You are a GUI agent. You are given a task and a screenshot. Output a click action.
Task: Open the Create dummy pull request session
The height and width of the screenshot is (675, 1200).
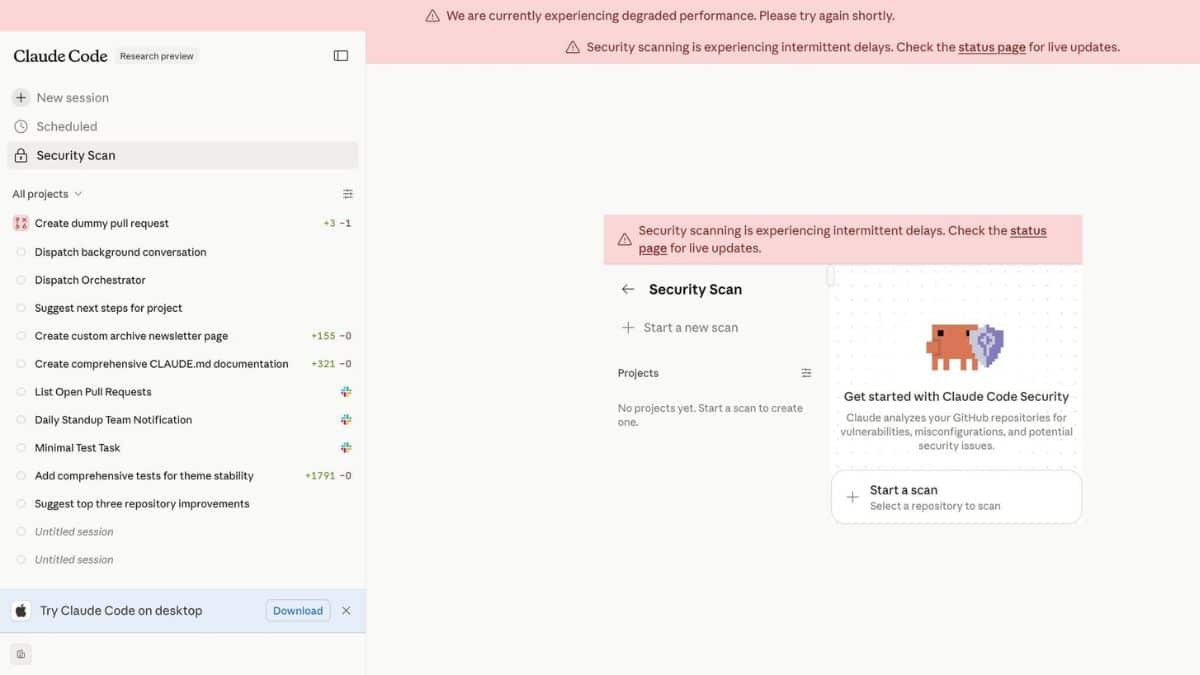(102, 224)
